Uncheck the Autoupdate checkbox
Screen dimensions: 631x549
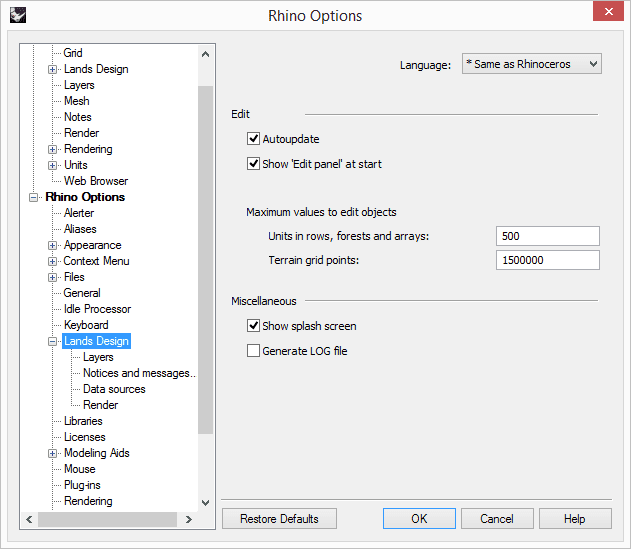pyautogui.click(x=254, y=139)
